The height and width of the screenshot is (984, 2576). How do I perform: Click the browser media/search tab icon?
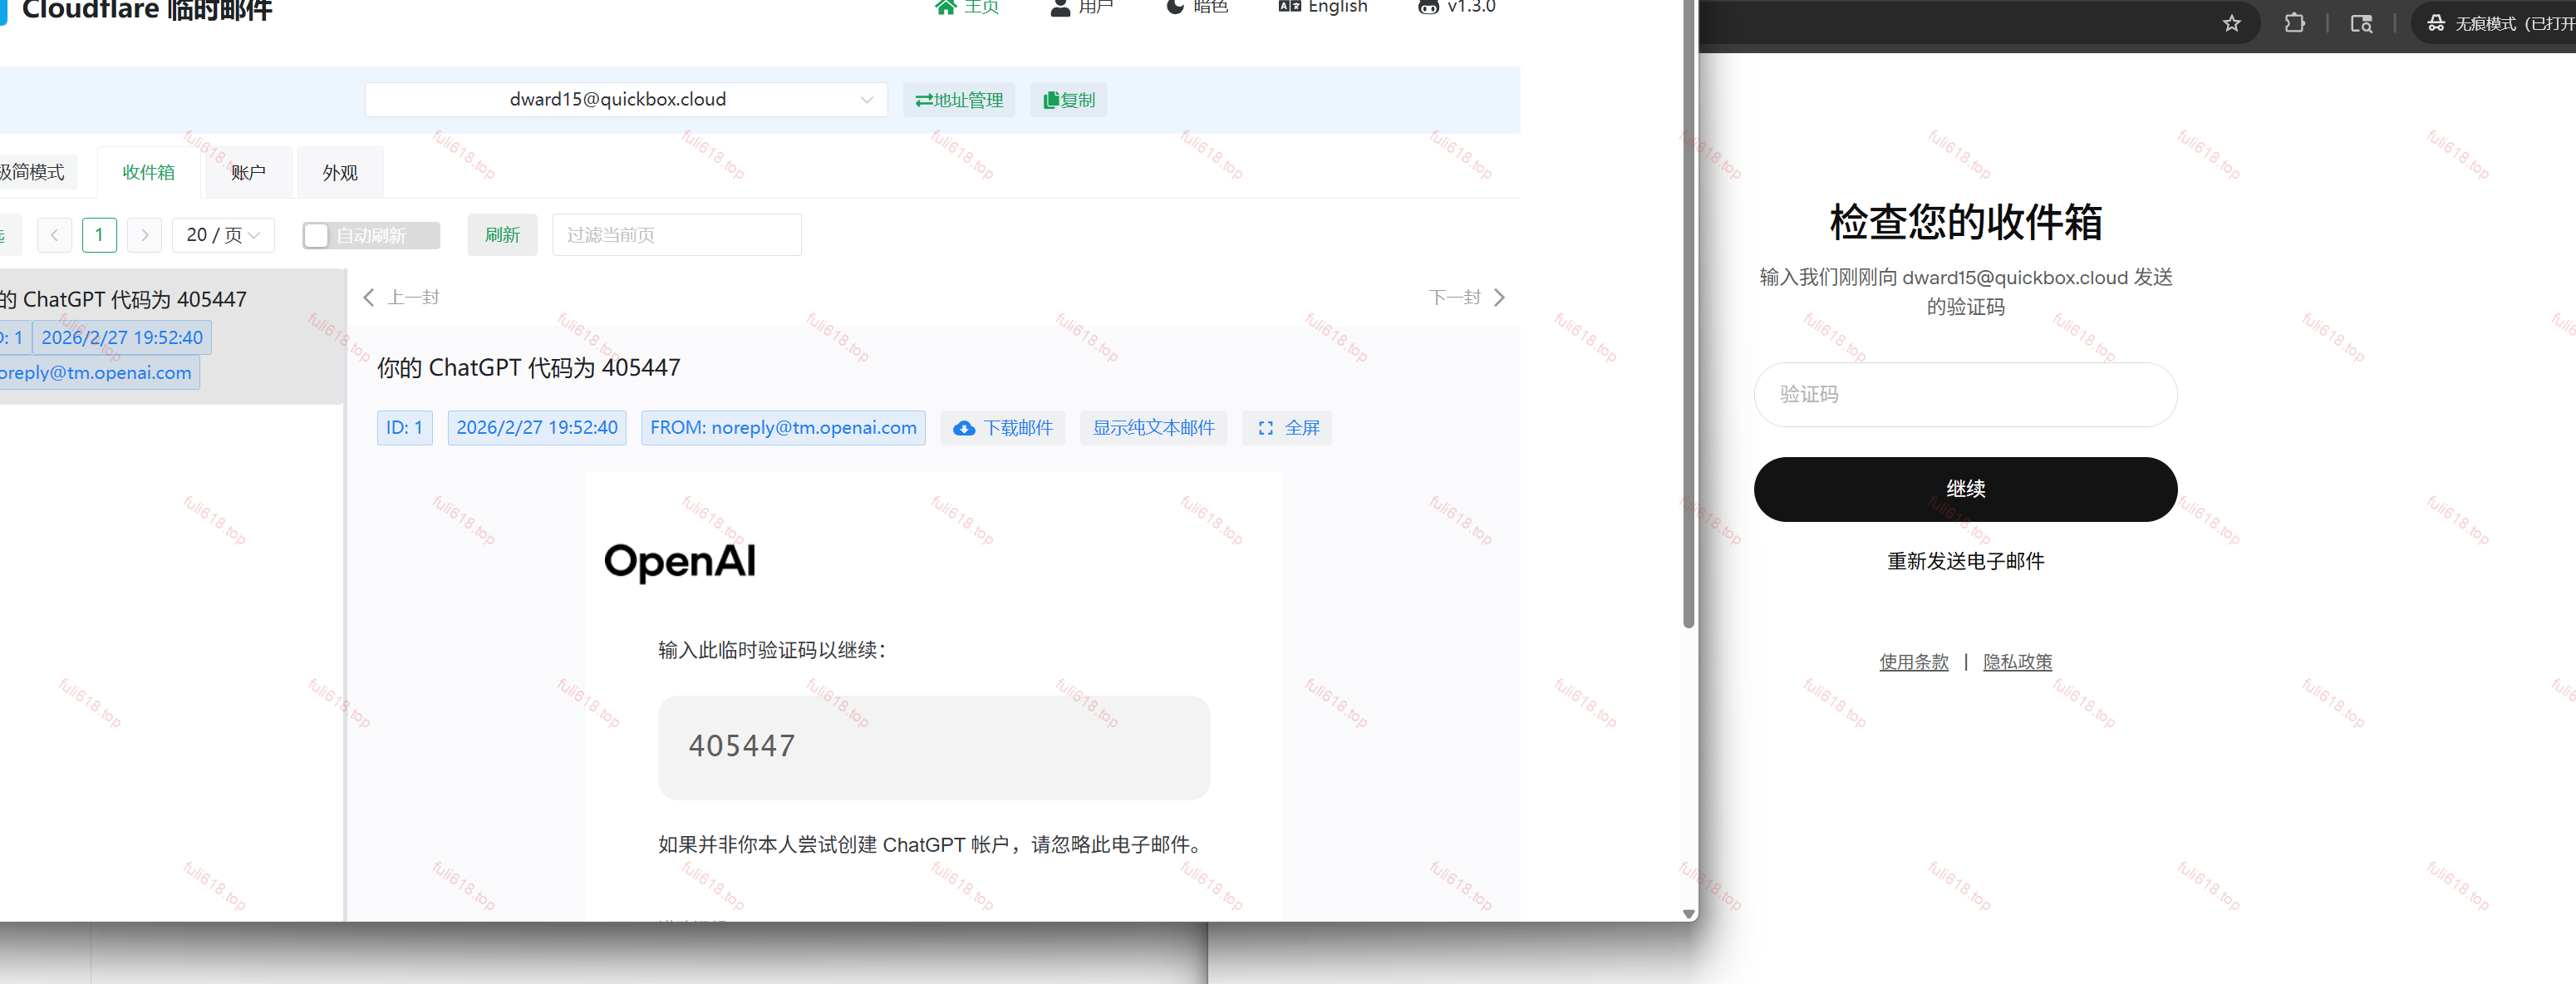(2361, 23)
